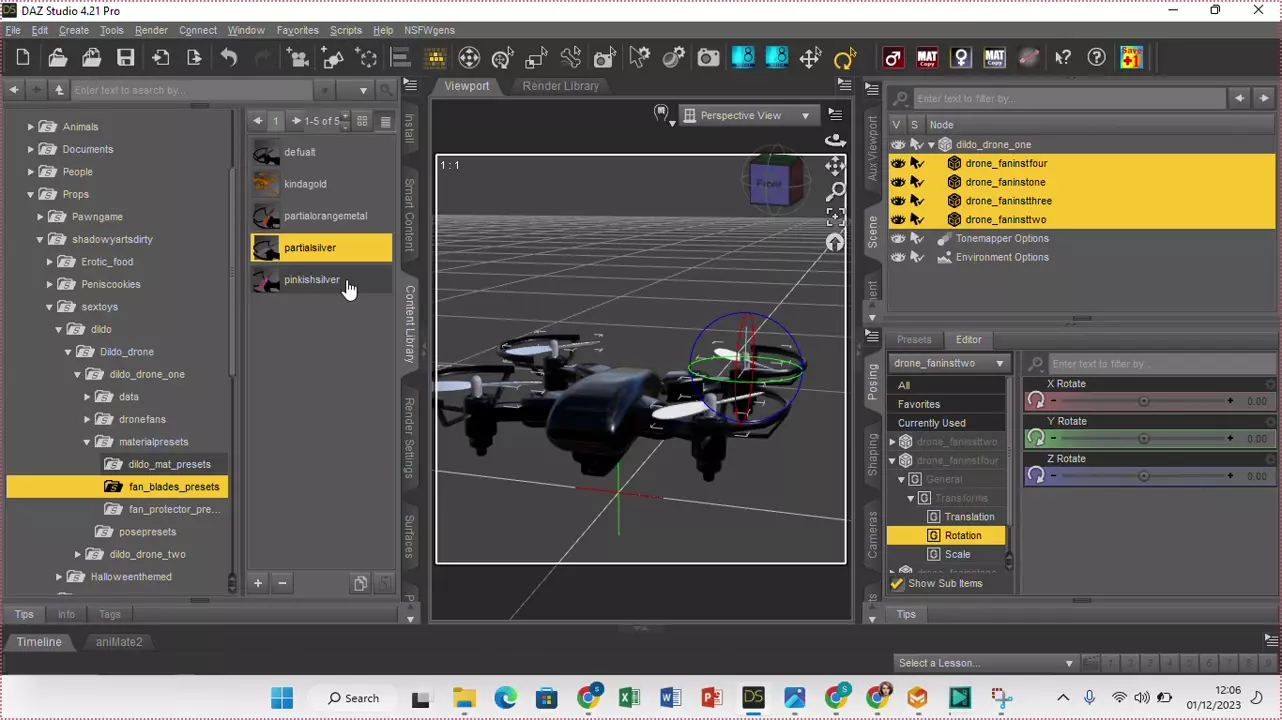The width and height of the screenshot is (1282, 720).
Task: Click the New scene toolbar icon
Action: click(x=23, y=58)
